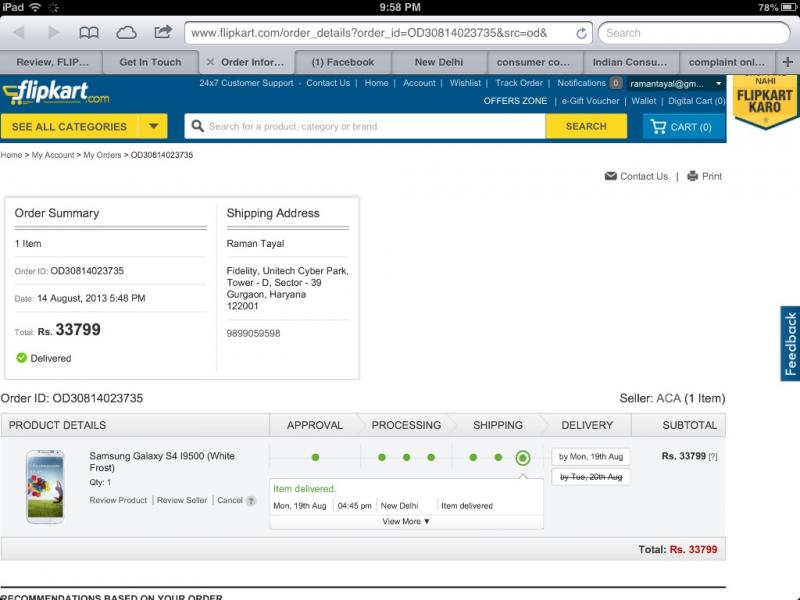This screenshot has height=600, width=800.
Task: Click the Wishlist link
Action: [x=465, y=83]
